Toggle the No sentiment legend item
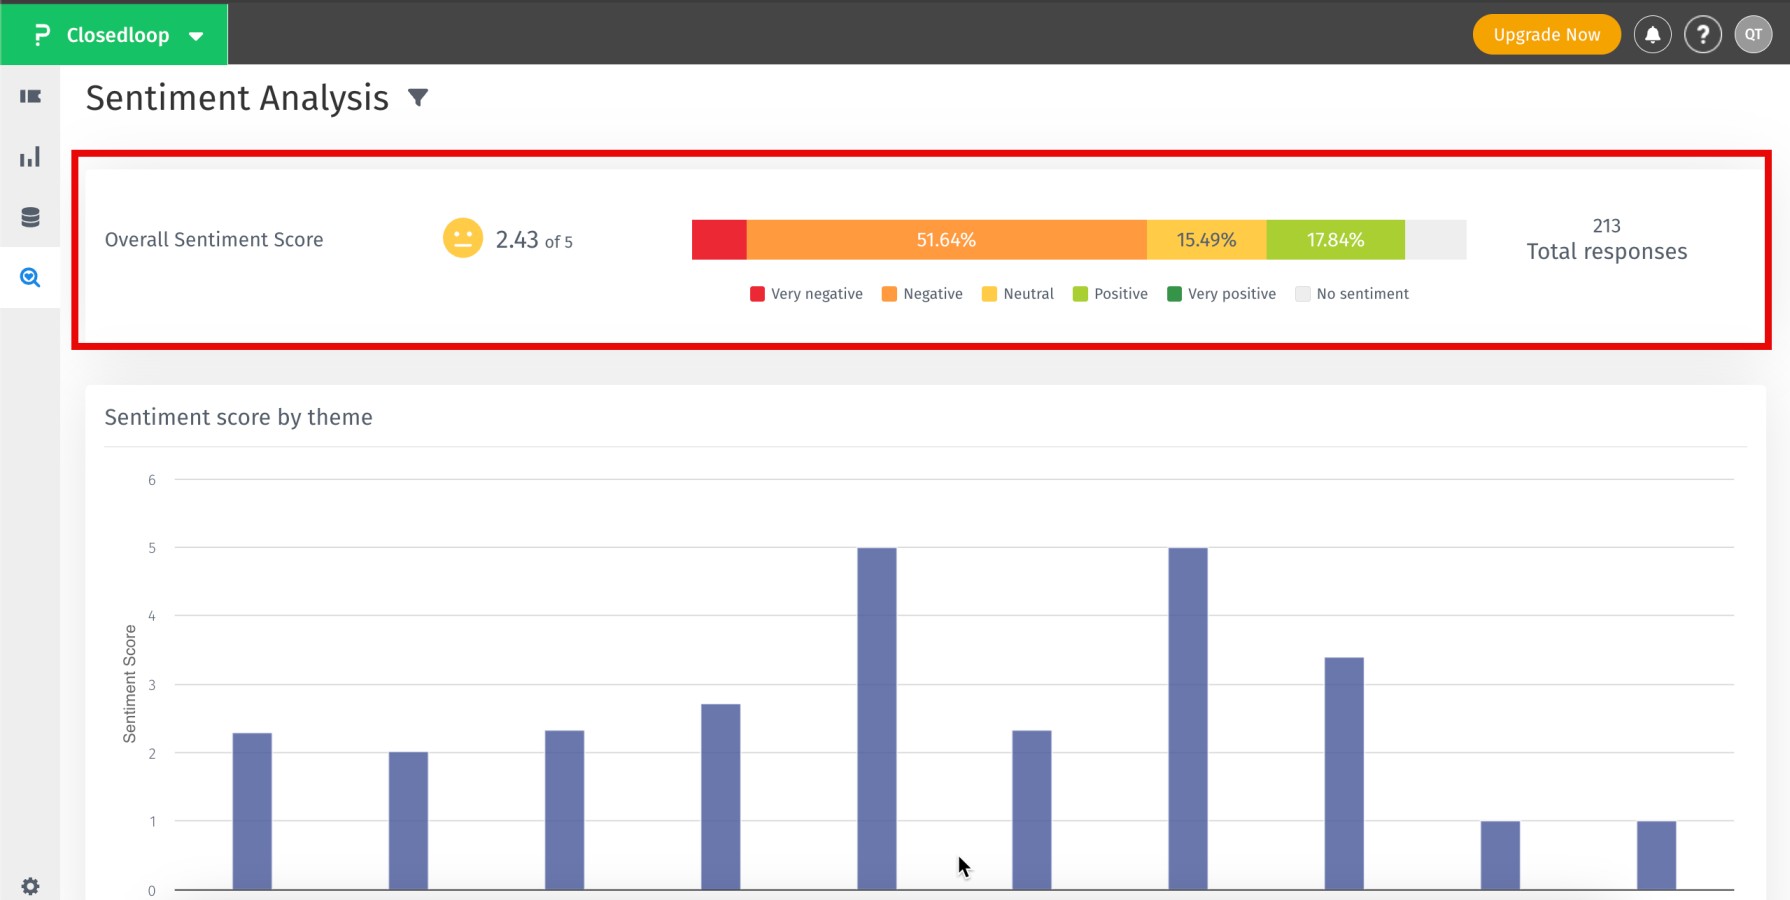The image size is (1790, 900). coord(1352,293)
